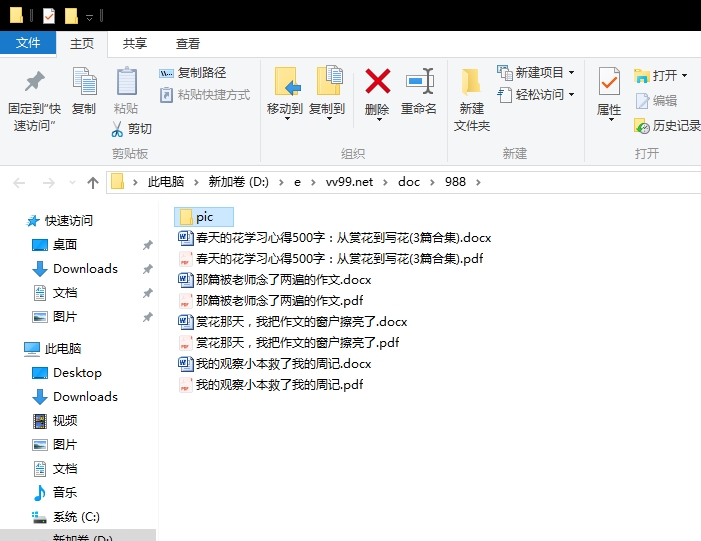Click 此电脑 in address breadcrumb

[166, 182]
